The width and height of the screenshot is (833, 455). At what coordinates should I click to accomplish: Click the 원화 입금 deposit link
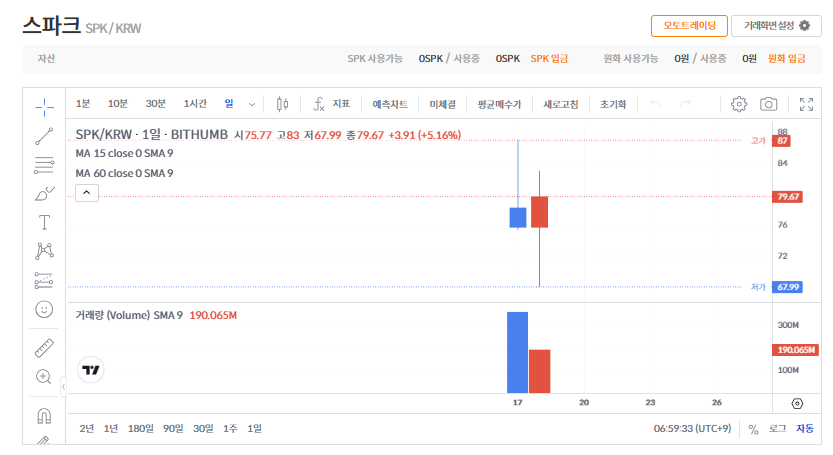[x=786, y=58]
